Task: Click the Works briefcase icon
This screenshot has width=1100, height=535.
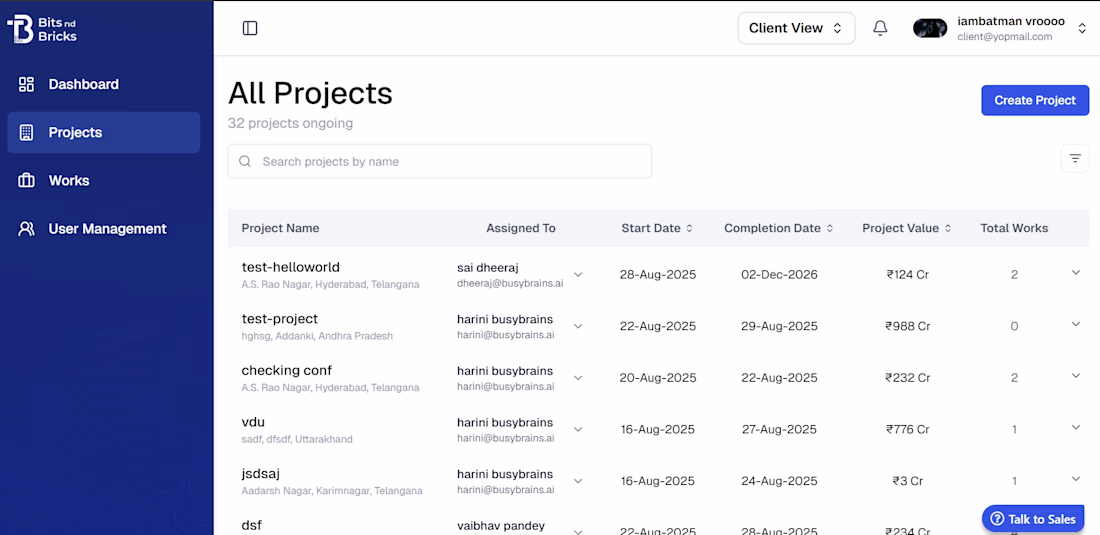Action: tap(26, 180)
